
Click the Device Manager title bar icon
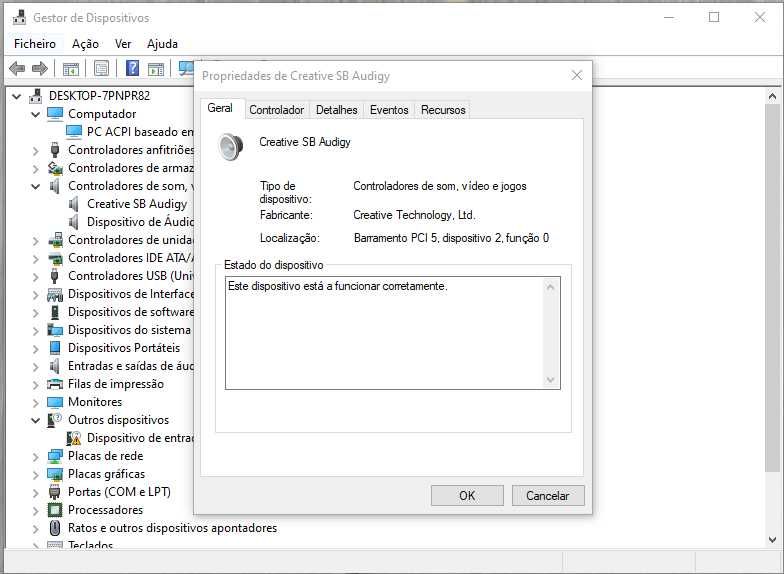[x=20, y=18]
